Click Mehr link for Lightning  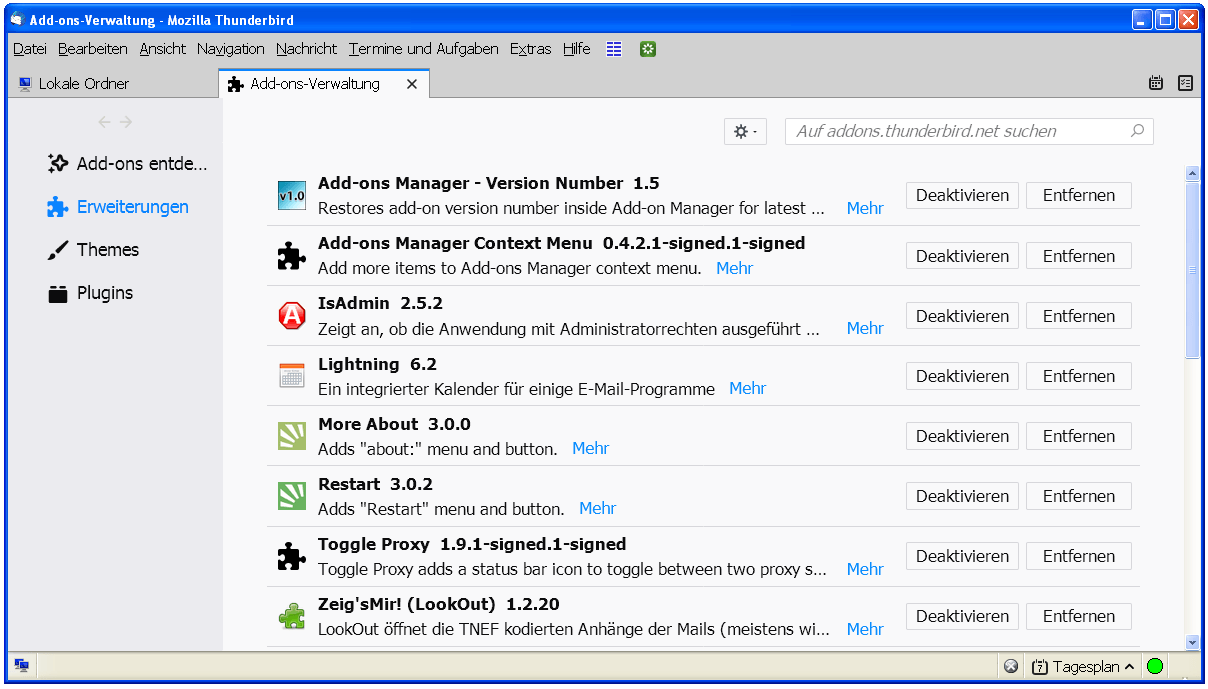click(747, 389)
